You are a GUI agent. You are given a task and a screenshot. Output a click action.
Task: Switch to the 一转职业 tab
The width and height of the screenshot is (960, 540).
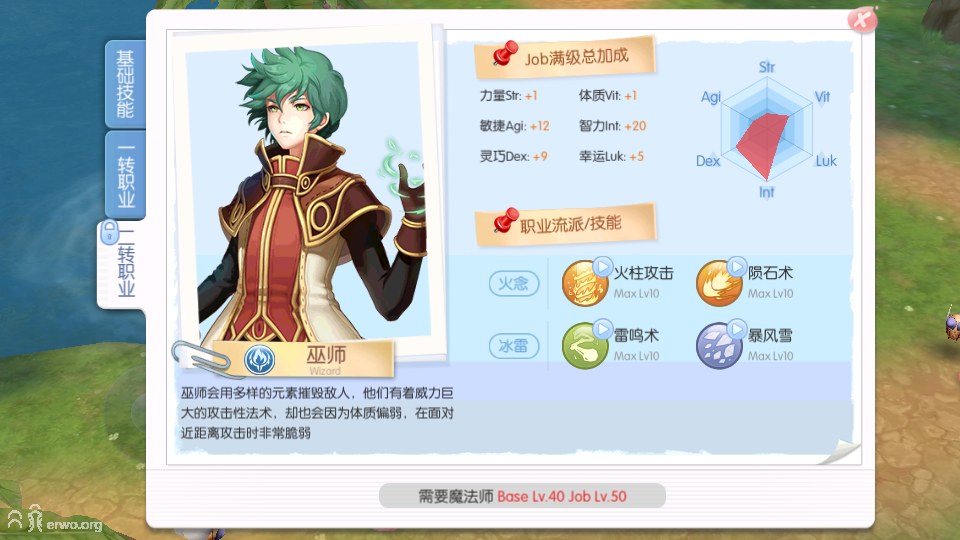point(125,174)
